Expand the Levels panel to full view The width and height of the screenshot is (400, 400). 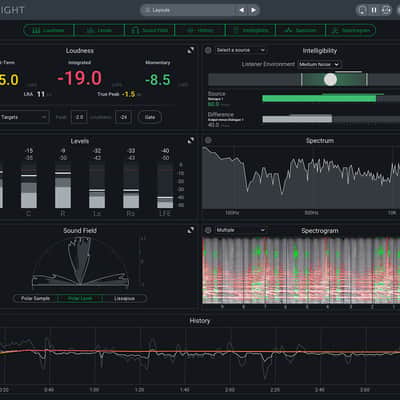tap(190, 141)
